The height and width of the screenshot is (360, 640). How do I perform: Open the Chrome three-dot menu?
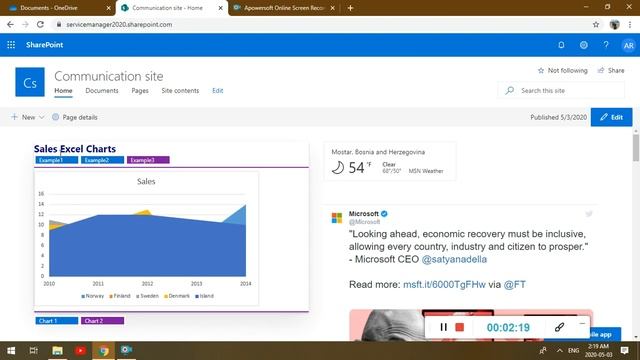tap(630, 24)
